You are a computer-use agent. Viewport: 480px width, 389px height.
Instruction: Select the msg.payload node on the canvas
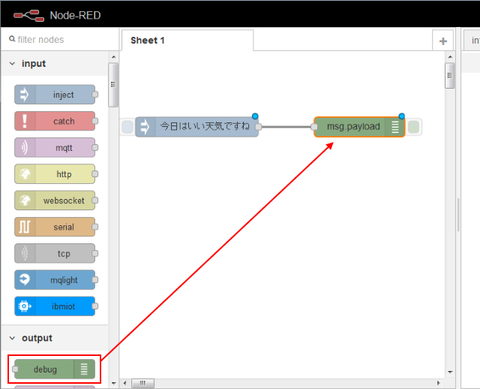[x=359, y=127]
